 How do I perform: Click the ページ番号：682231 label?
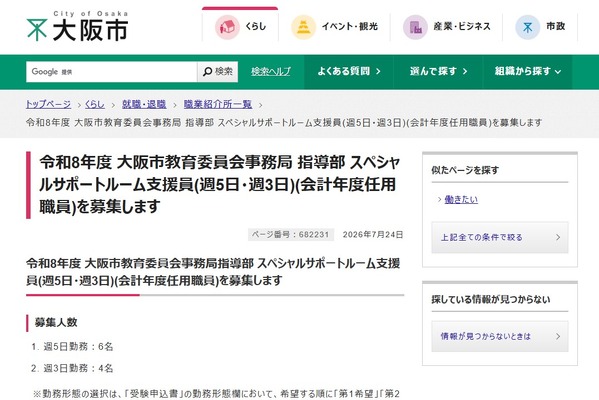[291, 235]
